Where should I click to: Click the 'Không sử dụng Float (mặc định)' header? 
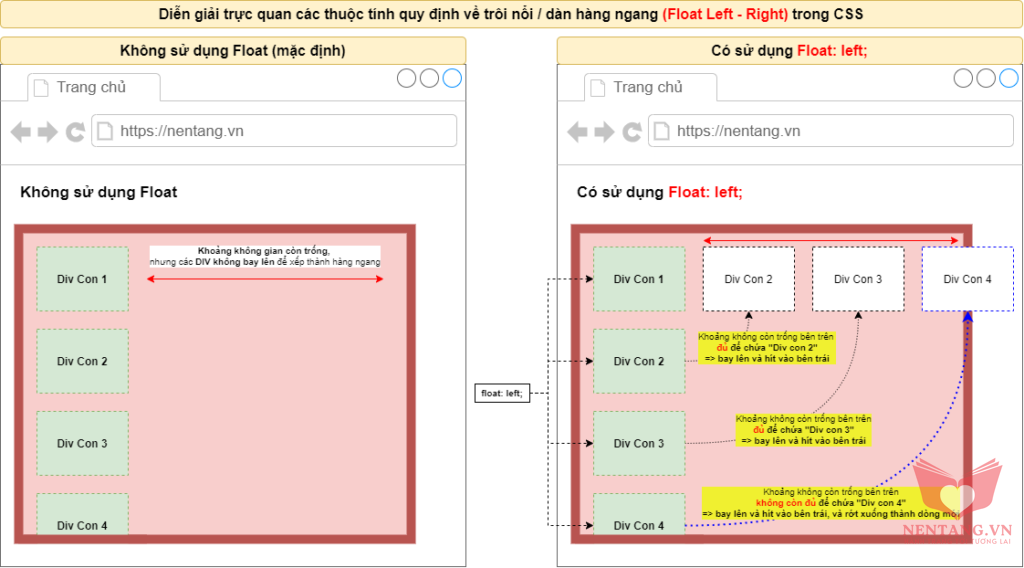point(233,51)
